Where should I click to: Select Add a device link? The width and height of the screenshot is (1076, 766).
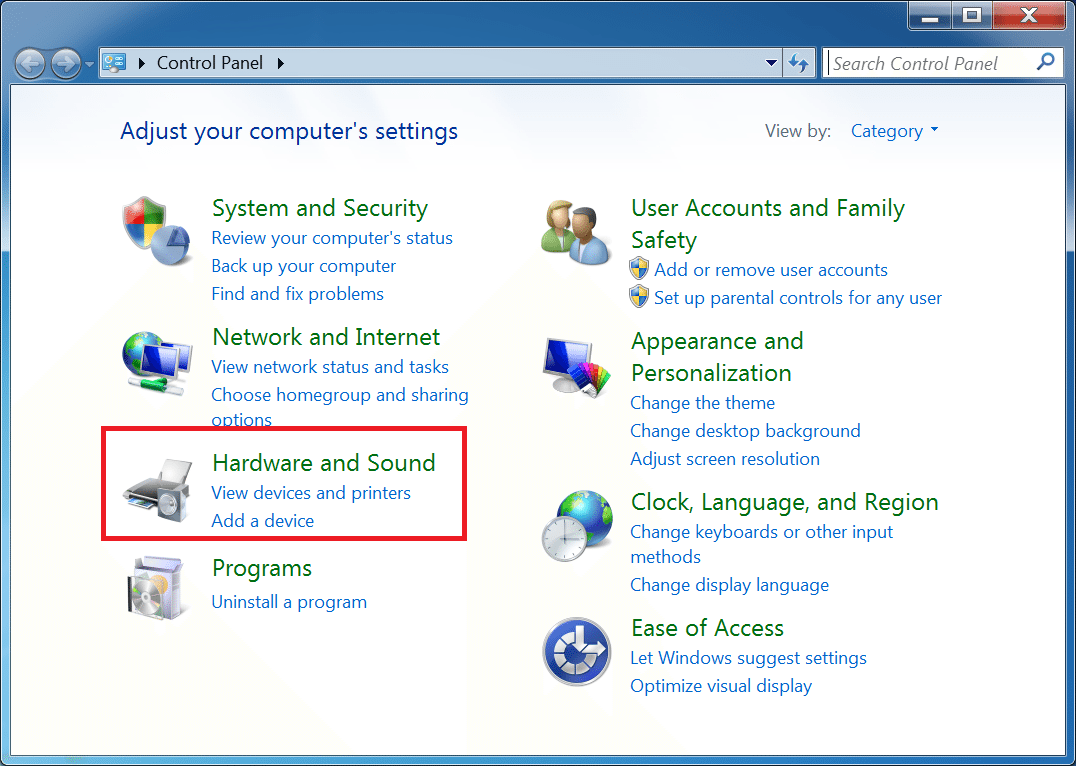[x=263, y=521]
